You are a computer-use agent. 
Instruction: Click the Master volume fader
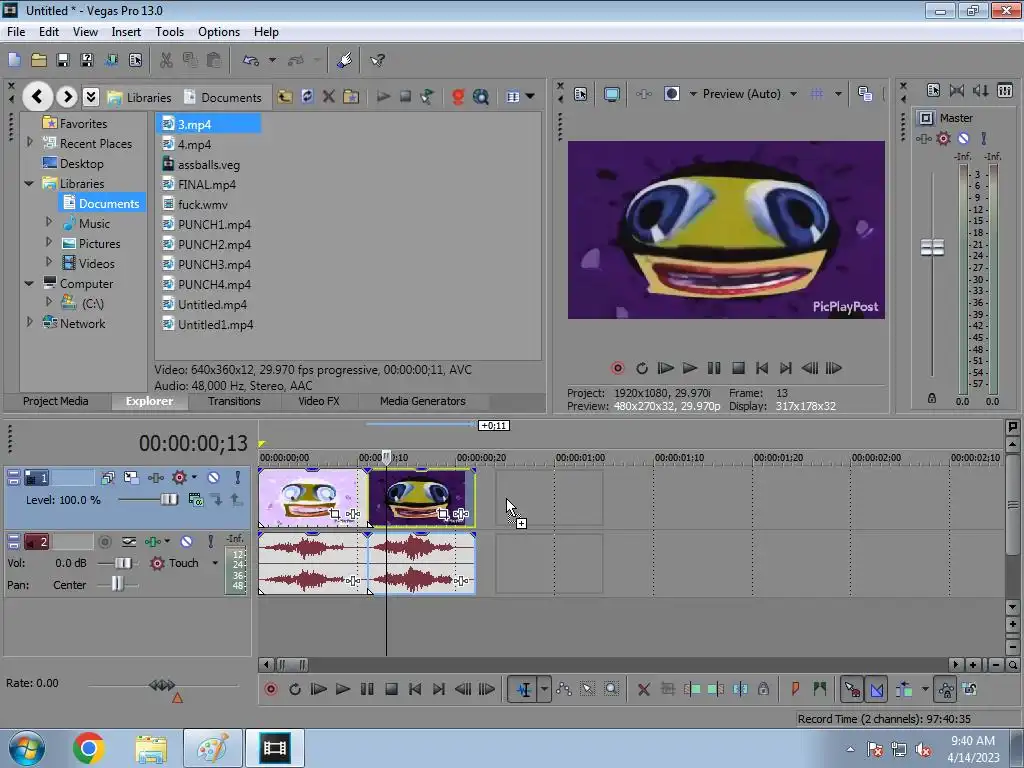click(932, 248)
